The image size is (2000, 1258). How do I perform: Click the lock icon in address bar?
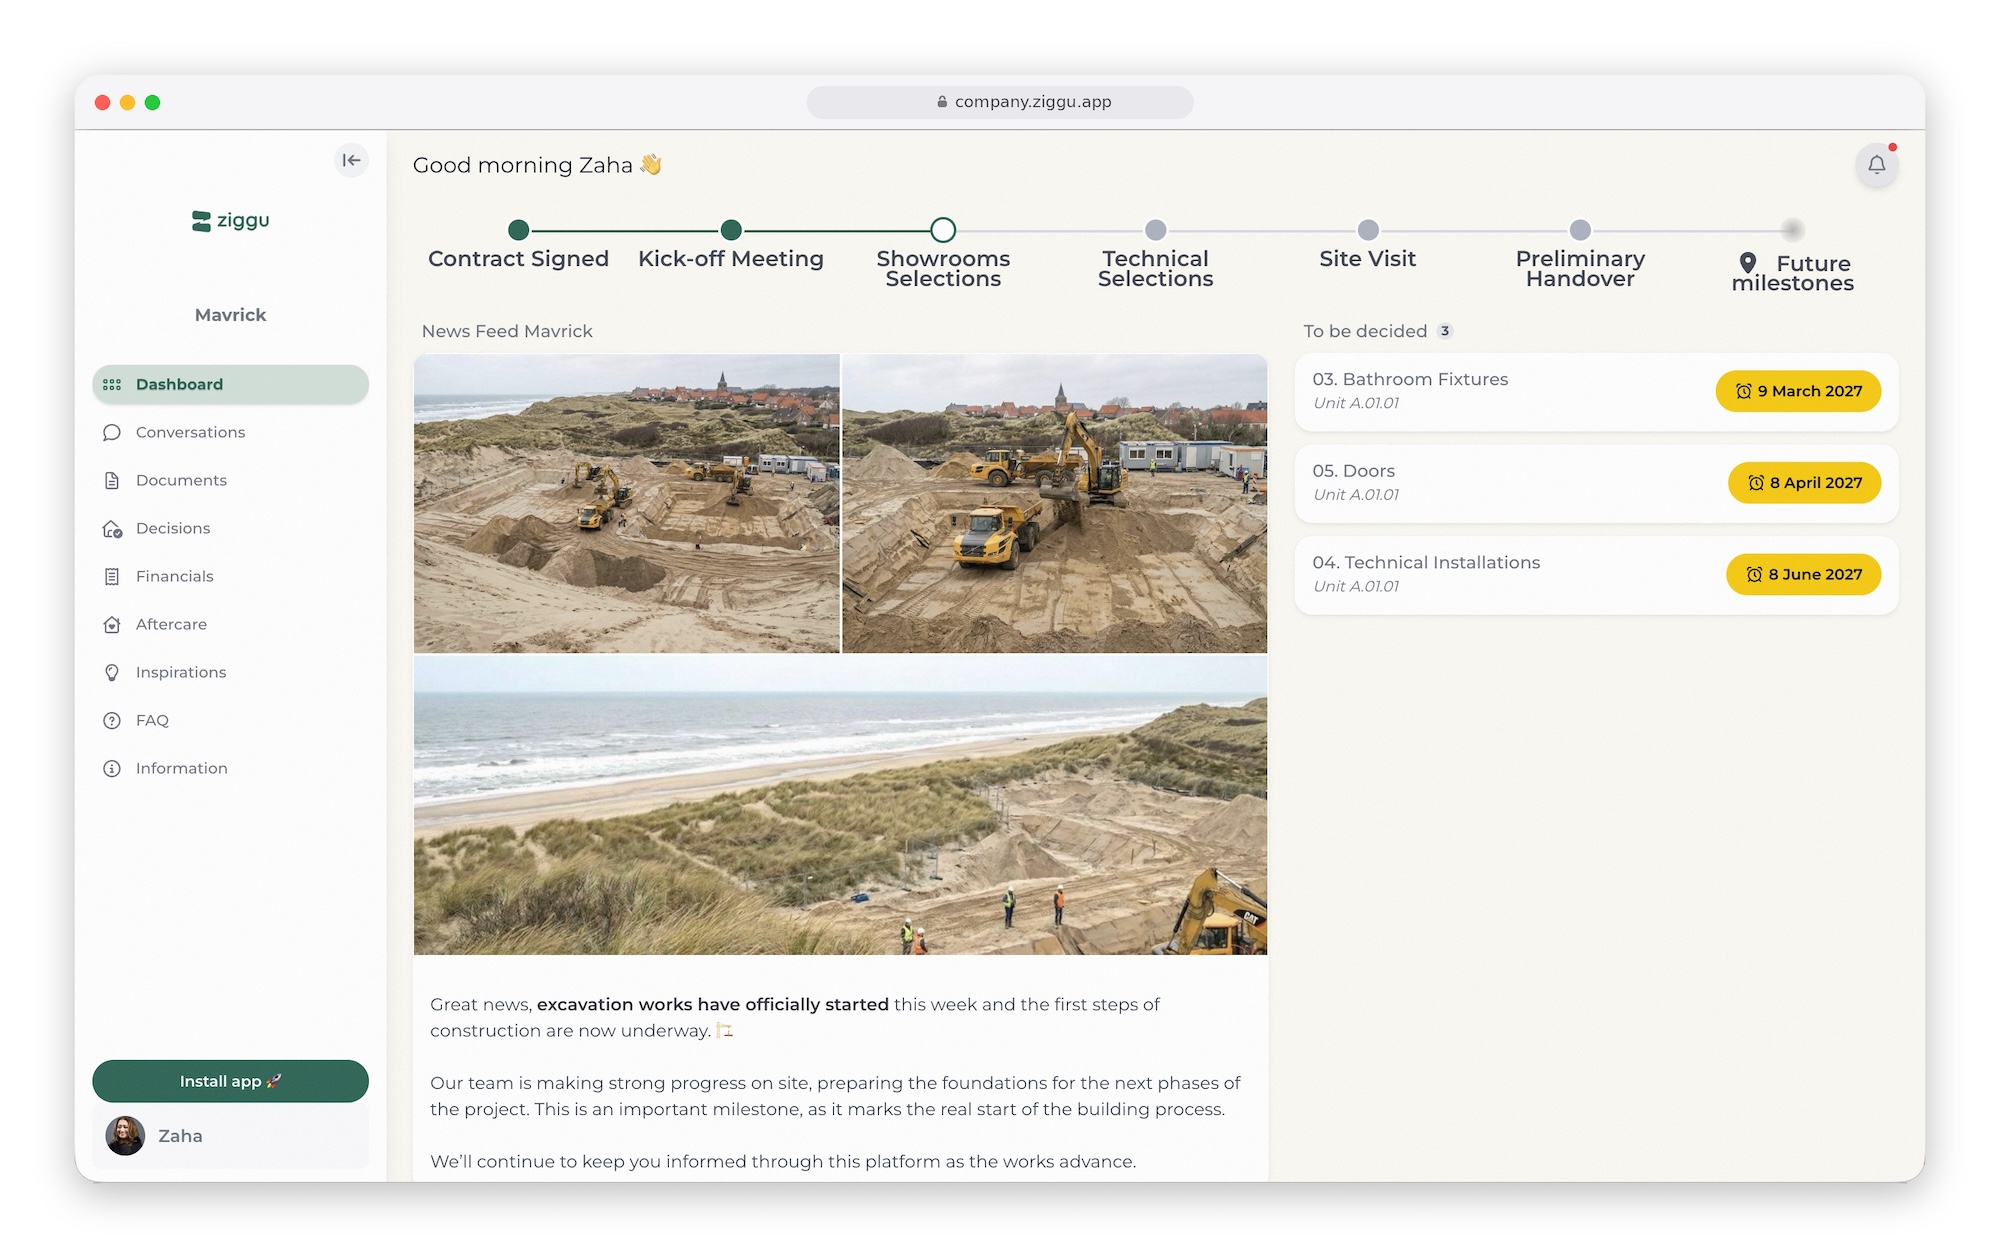click(942, 102)
